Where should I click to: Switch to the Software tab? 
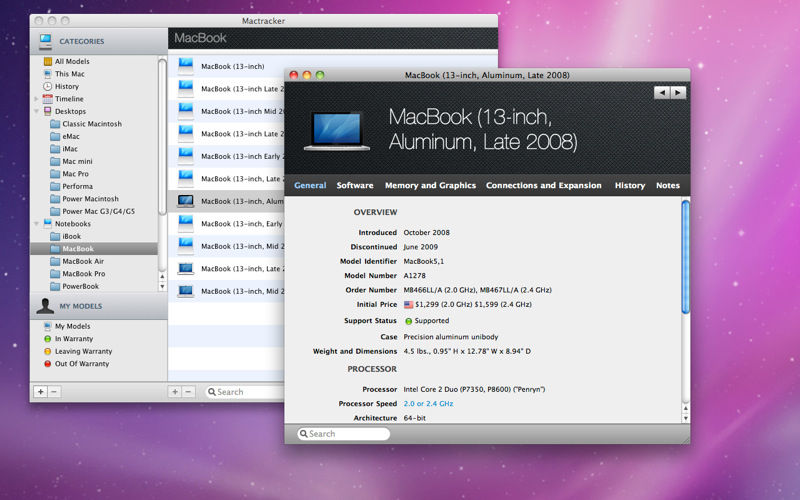click(x=355, y=185)
